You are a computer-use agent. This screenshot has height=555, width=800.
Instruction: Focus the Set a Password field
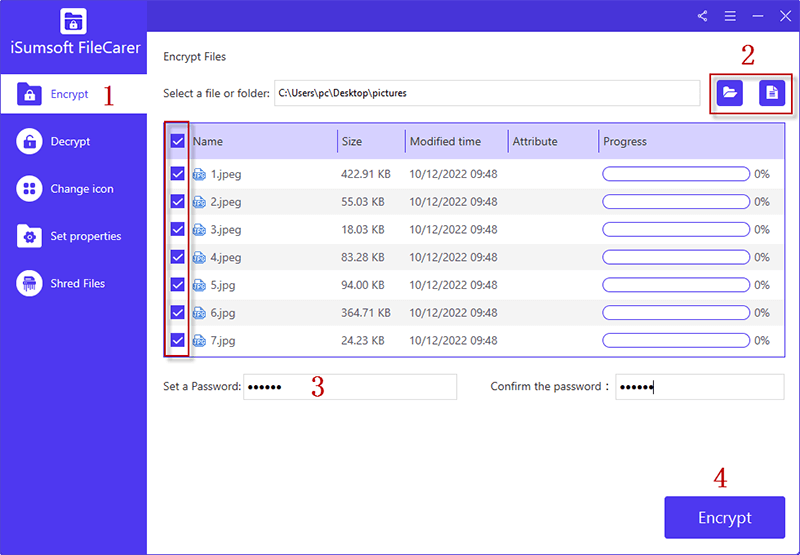click(350, 387)
